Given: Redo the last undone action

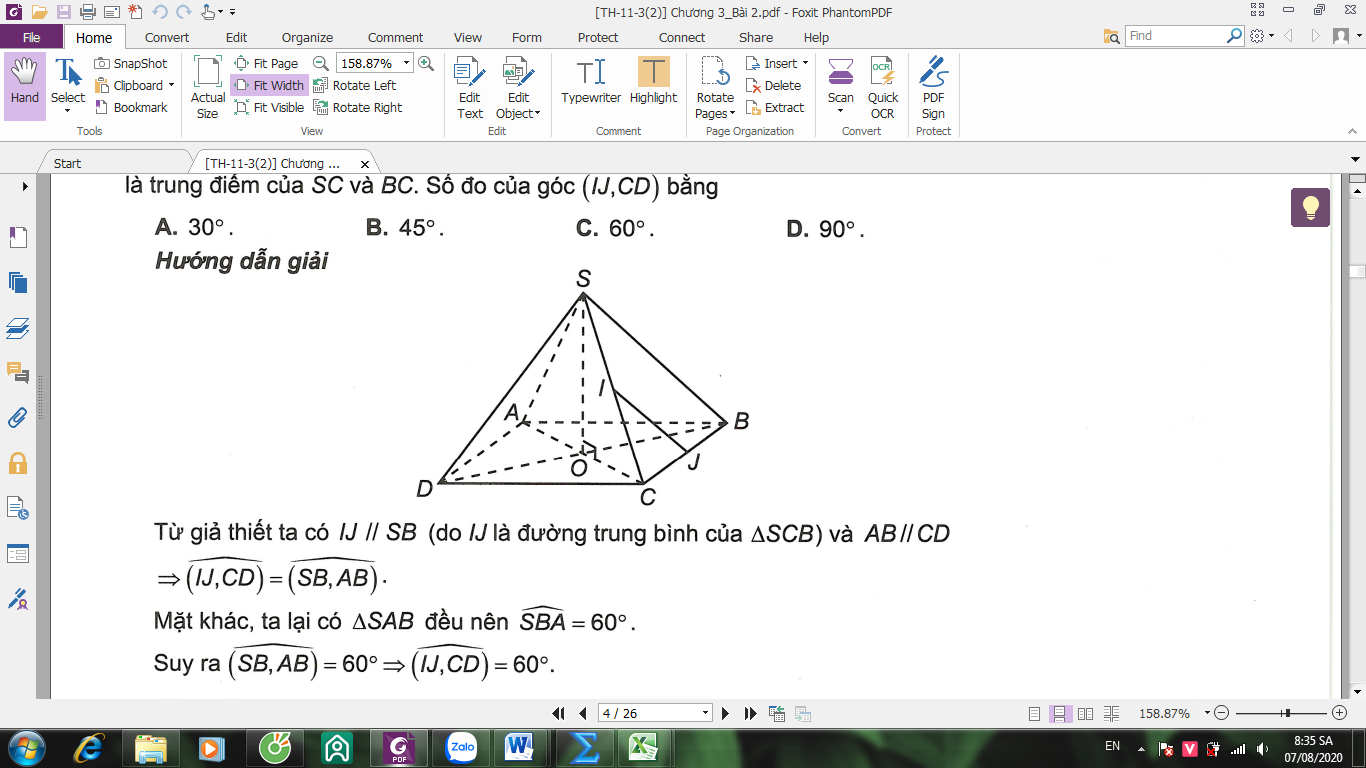Looking at the screenshot, I should pos(183,12).
